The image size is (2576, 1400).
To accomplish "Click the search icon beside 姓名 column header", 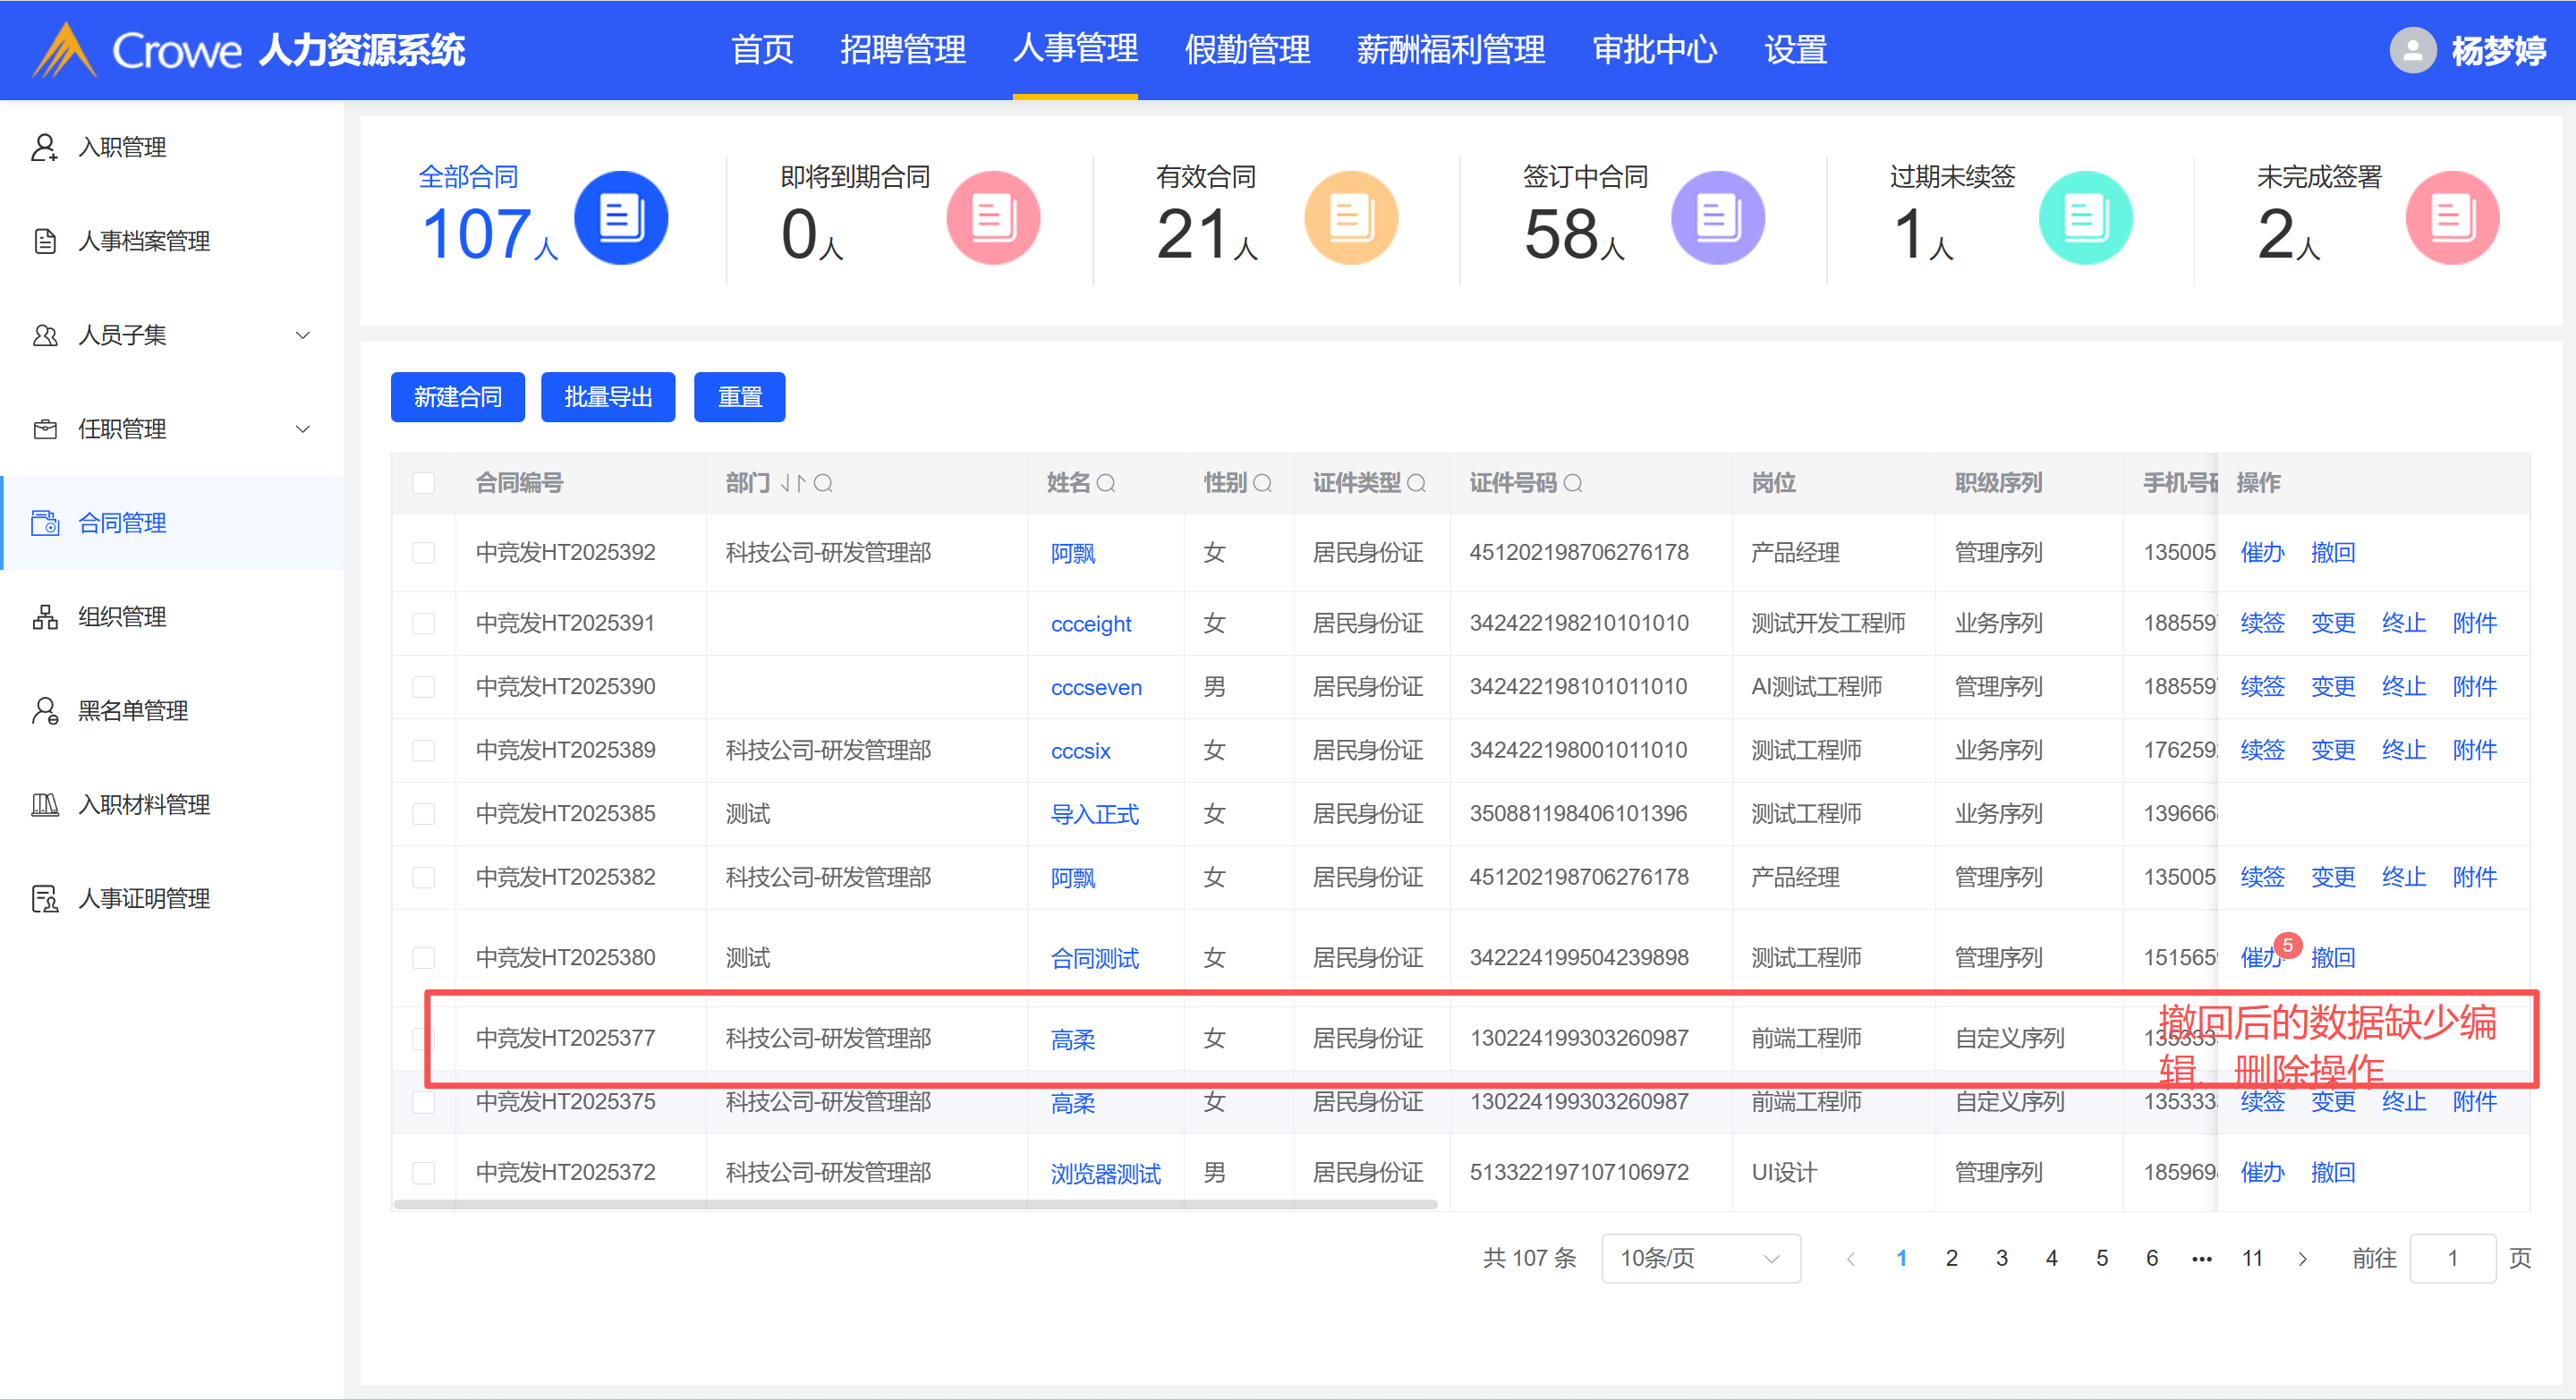I will 1105,484.
